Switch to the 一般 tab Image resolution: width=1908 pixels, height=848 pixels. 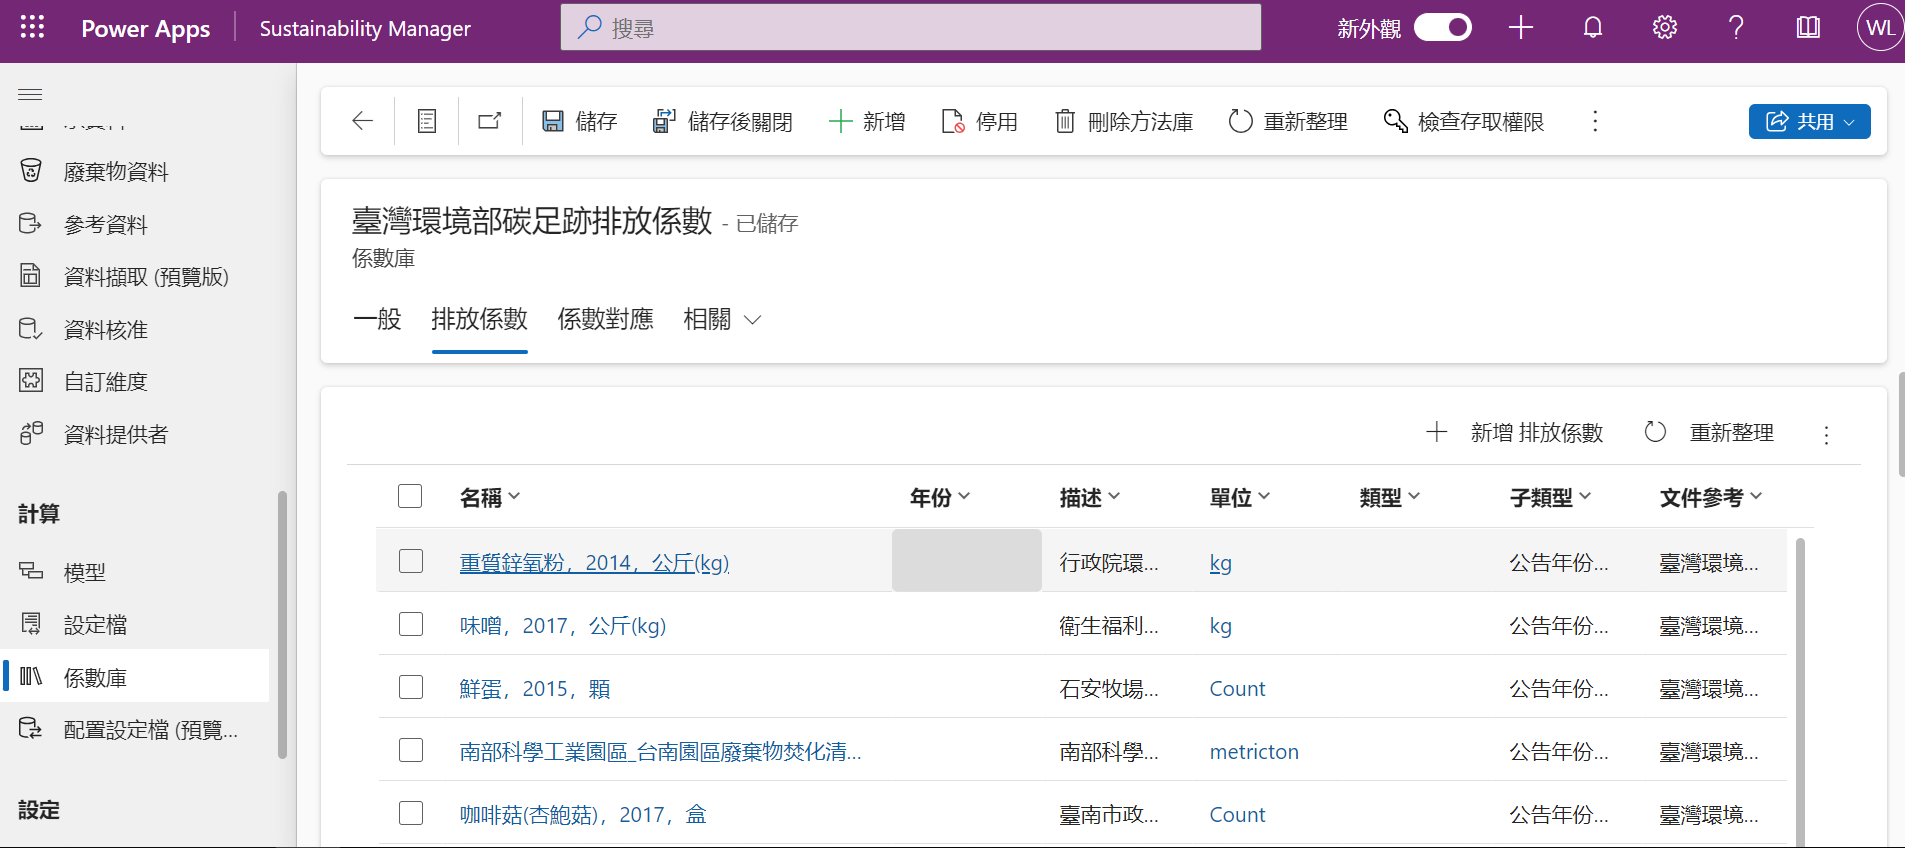[x=377, y=319]
